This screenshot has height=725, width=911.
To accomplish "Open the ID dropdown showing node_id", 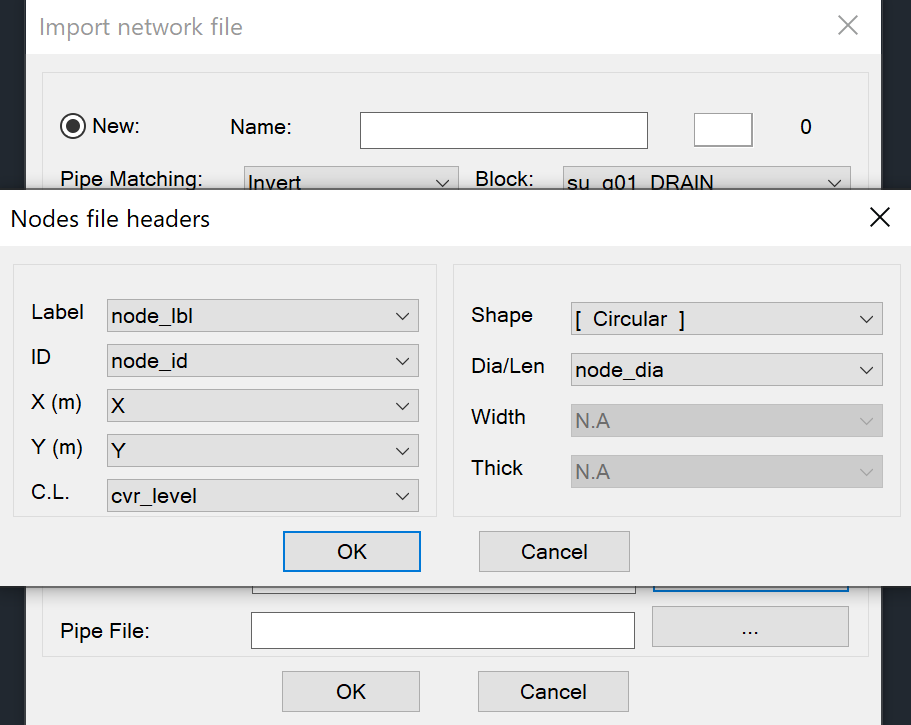I will tap(263, 361).
